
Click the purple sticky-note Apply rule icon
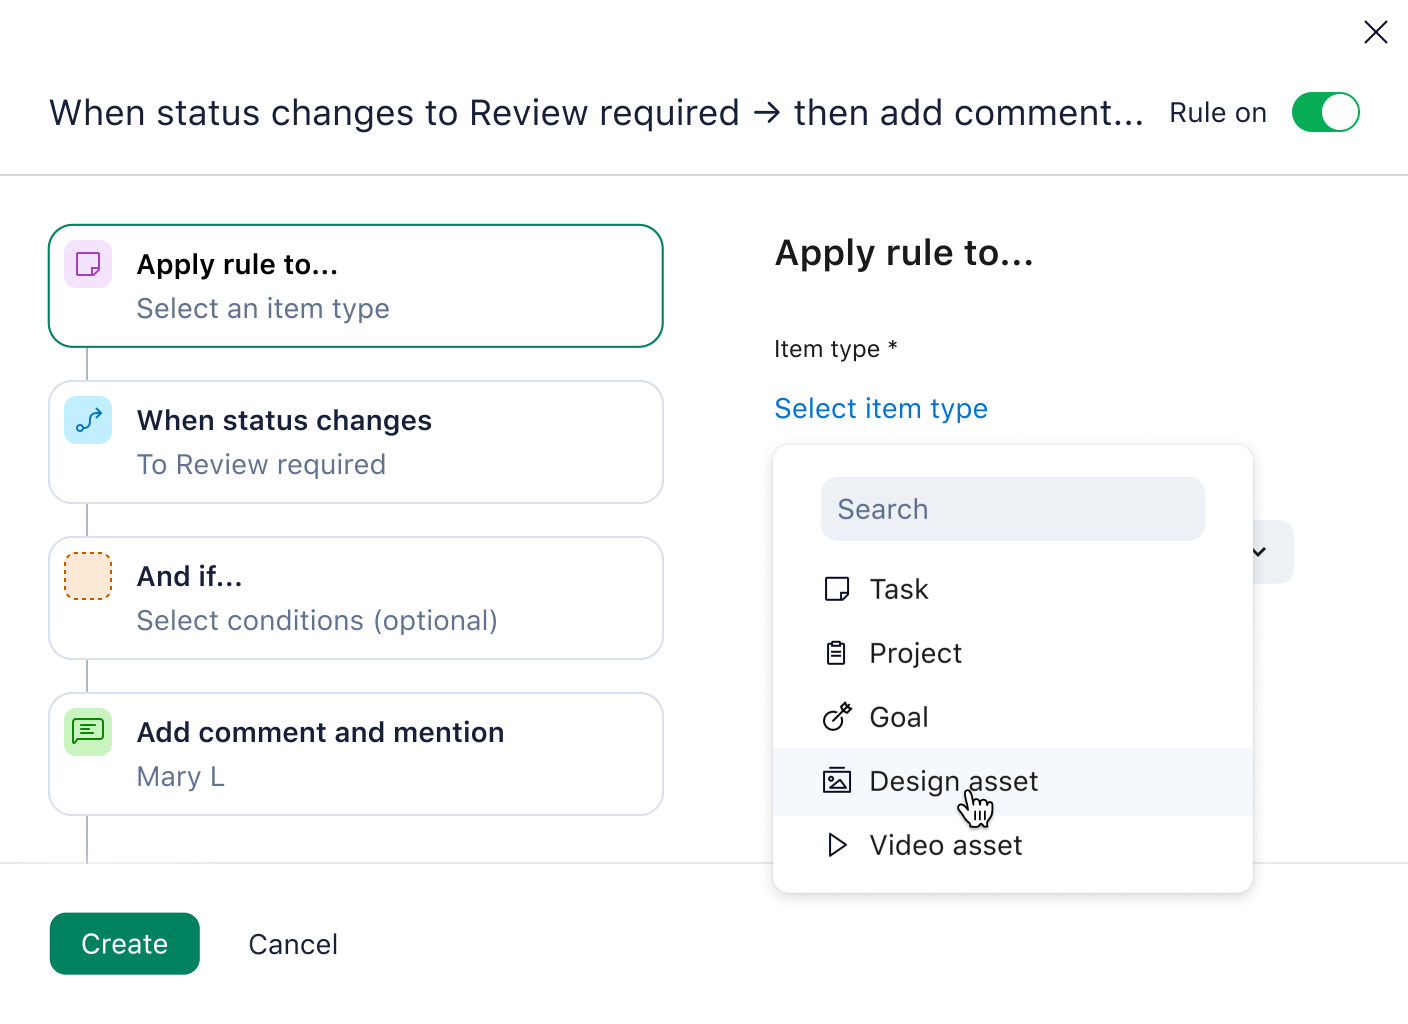(88, 264)
